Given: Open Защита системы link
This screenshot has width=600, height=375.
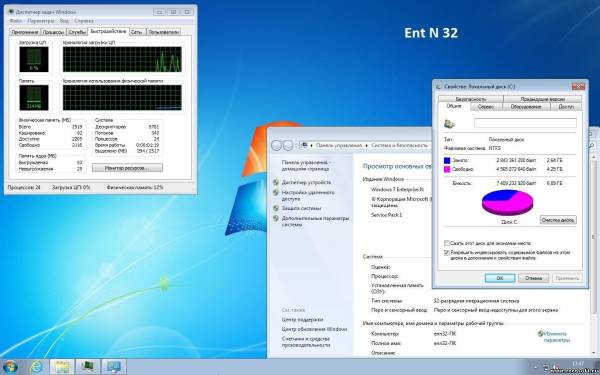Looking at the screenshot, I should tap(302, 208).
